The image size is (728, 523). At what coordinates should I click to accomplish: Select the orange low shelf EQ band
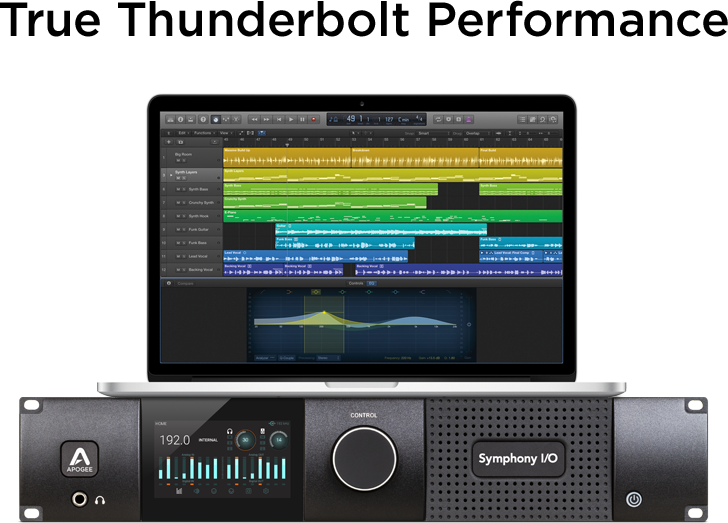tap(289, 292)
